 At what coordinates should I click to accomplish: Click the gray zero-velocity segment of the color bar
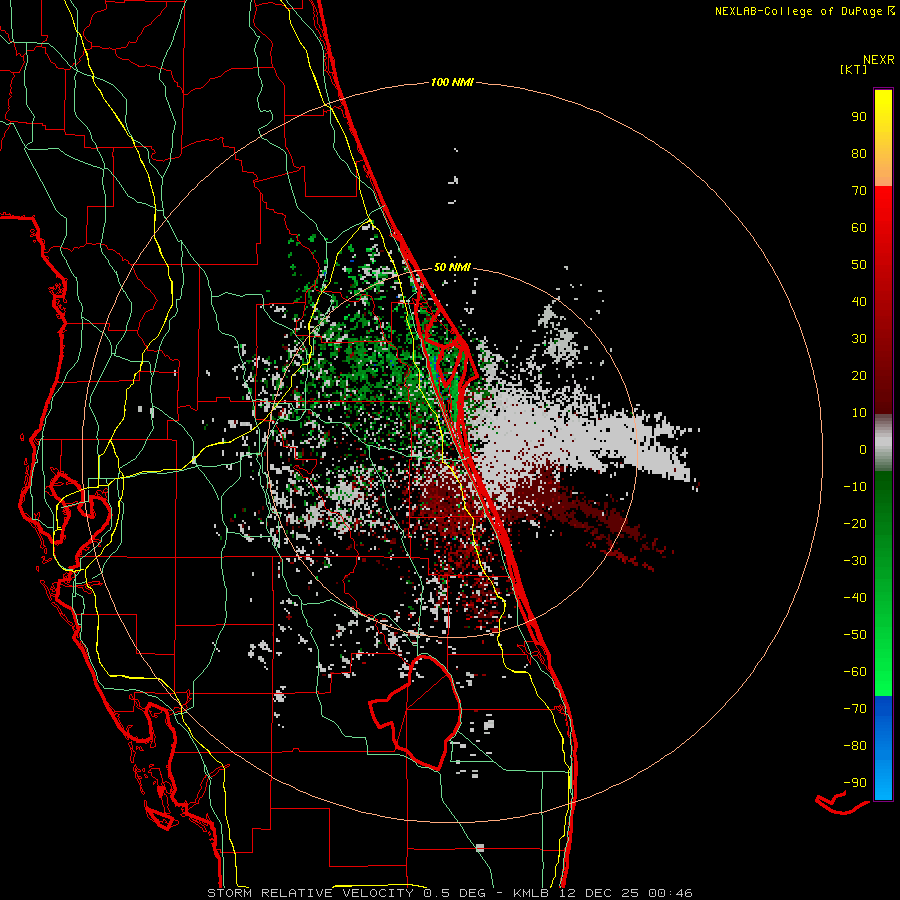[x=883, y=443]
